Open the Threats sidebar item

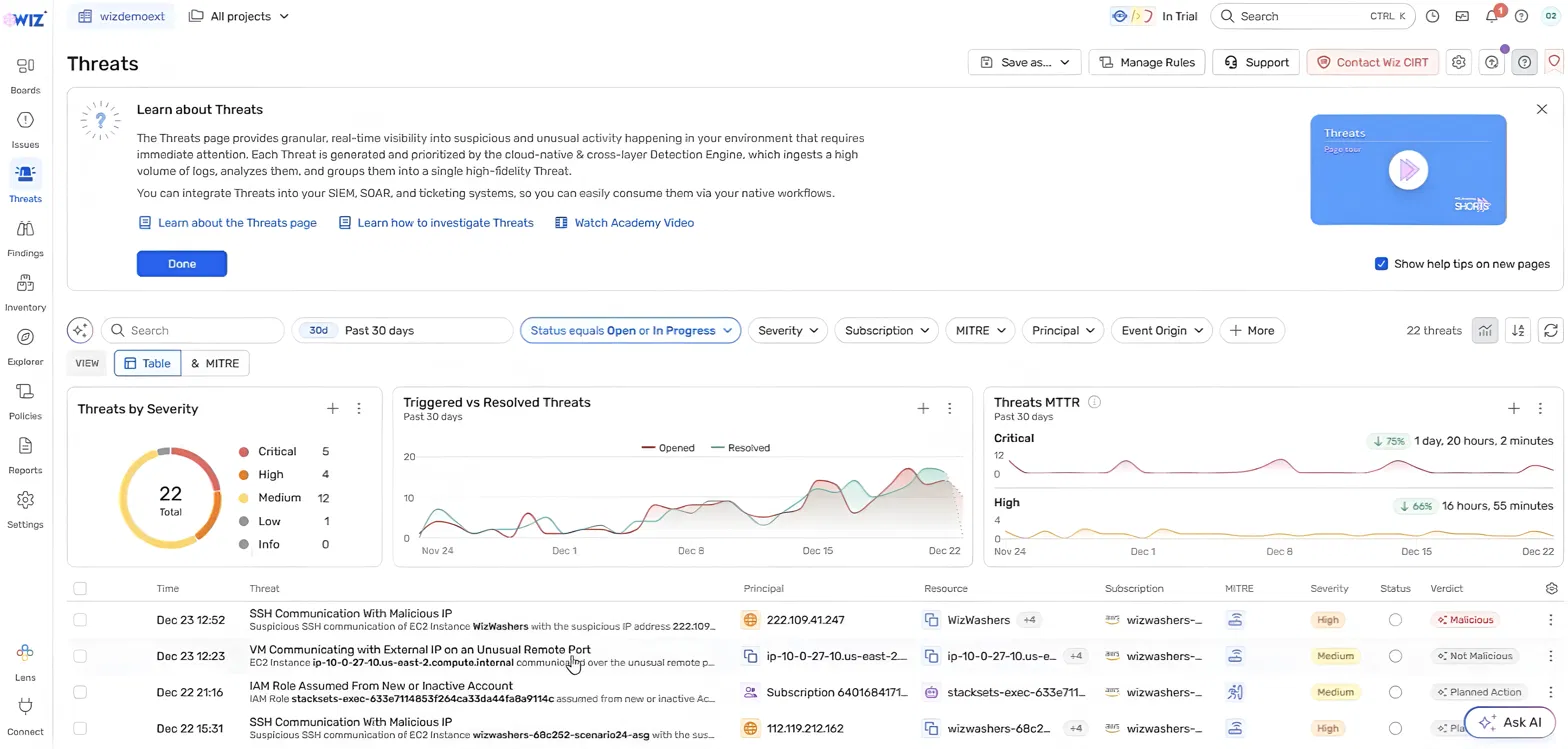click(x=25, y=184)
